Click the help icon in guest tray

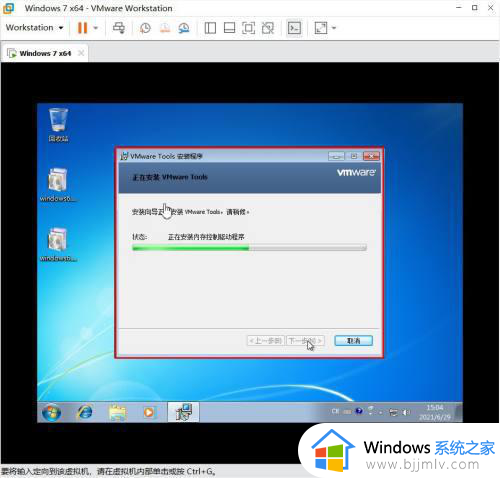pyautogui.click(x=359, y=411)
